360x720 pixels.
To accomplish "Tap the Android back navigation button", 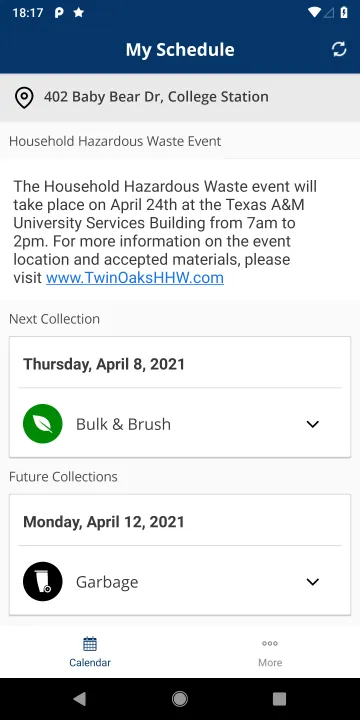I will [80, 699].
